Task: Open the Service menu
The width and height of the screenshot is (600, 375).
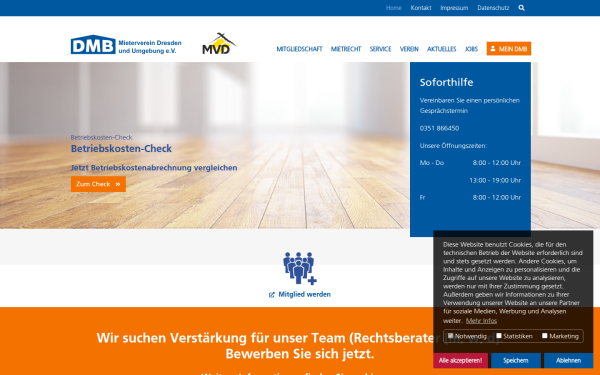Action: coord(380,49)
